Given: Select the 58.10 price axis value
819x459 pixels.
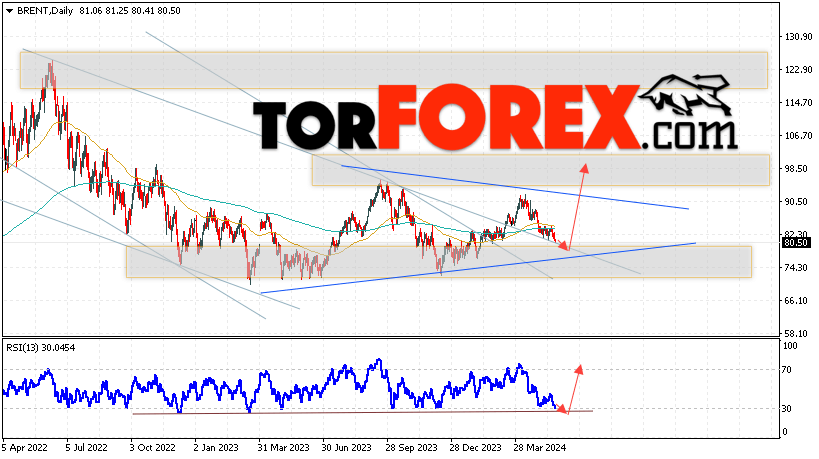Looking at the screenshot, I should (796, 334).
